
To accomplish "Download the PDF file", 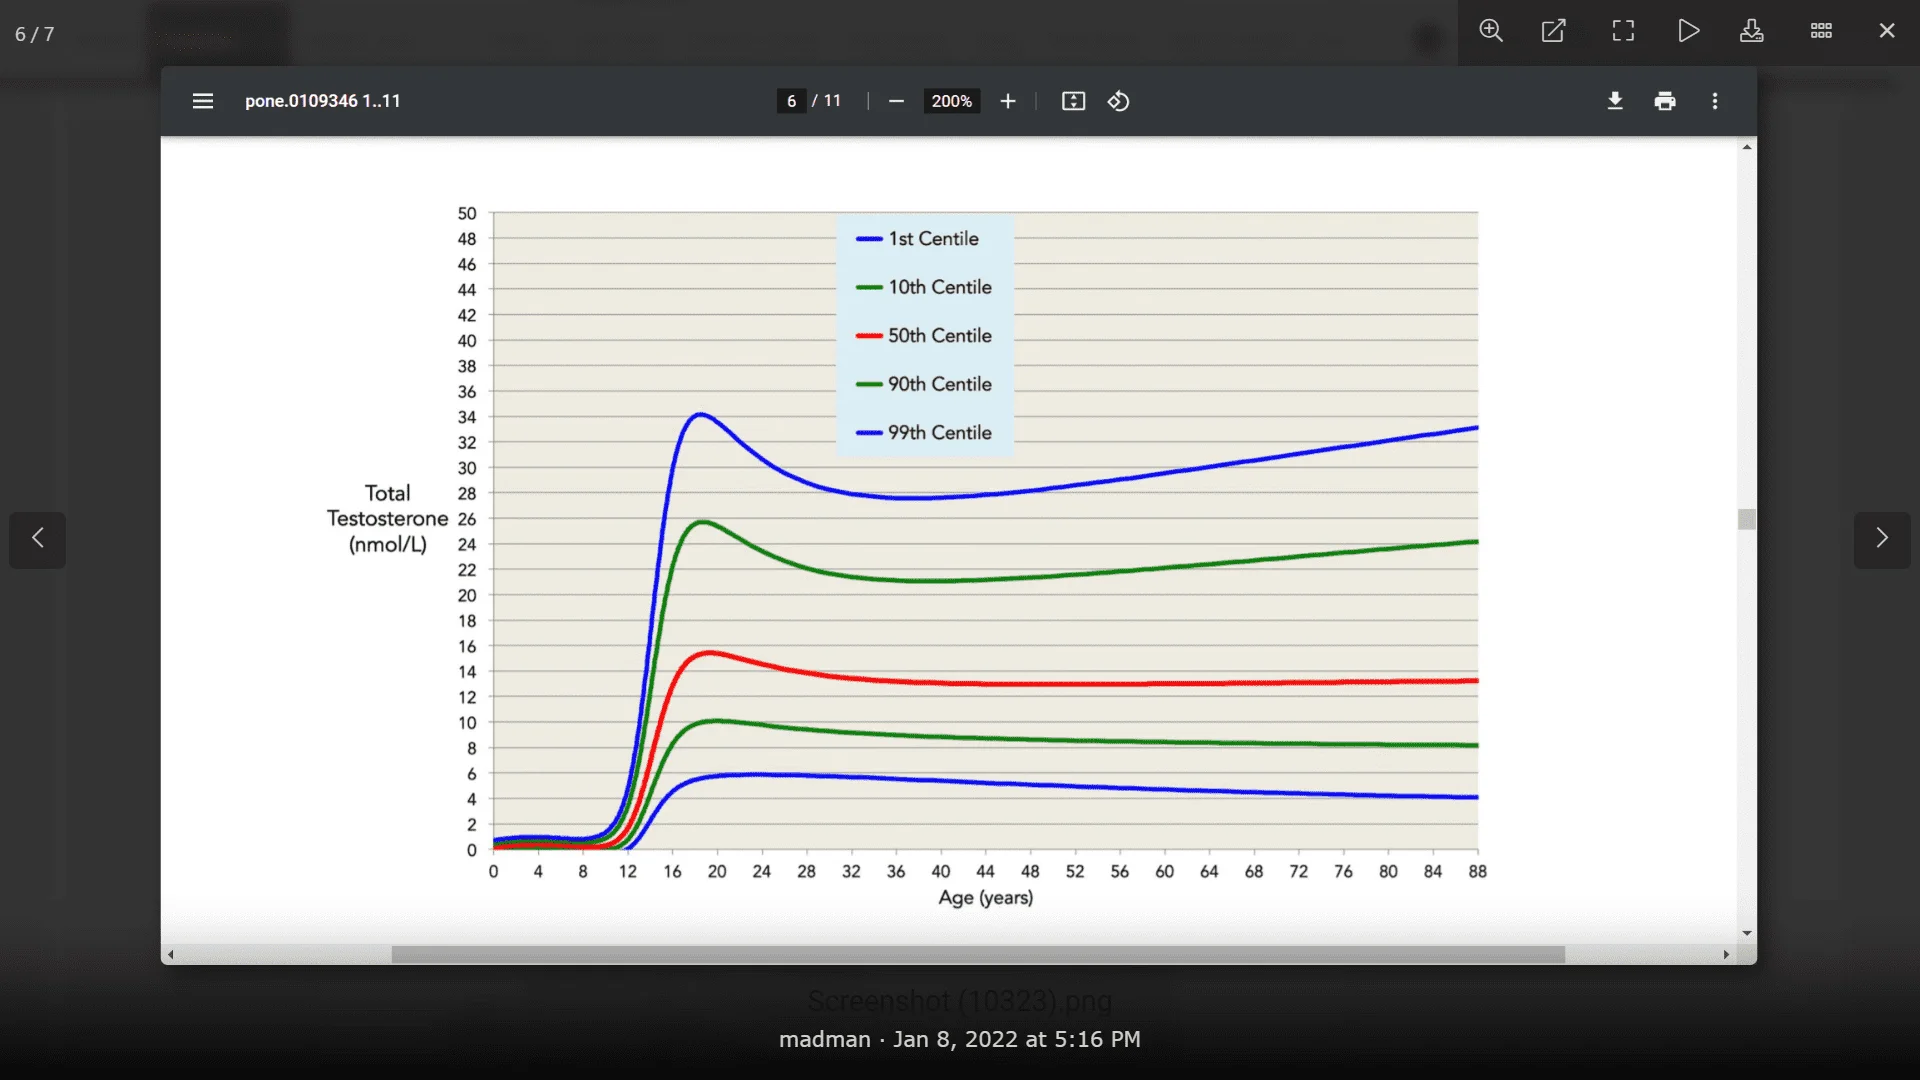I will (x=1615, y=101).
